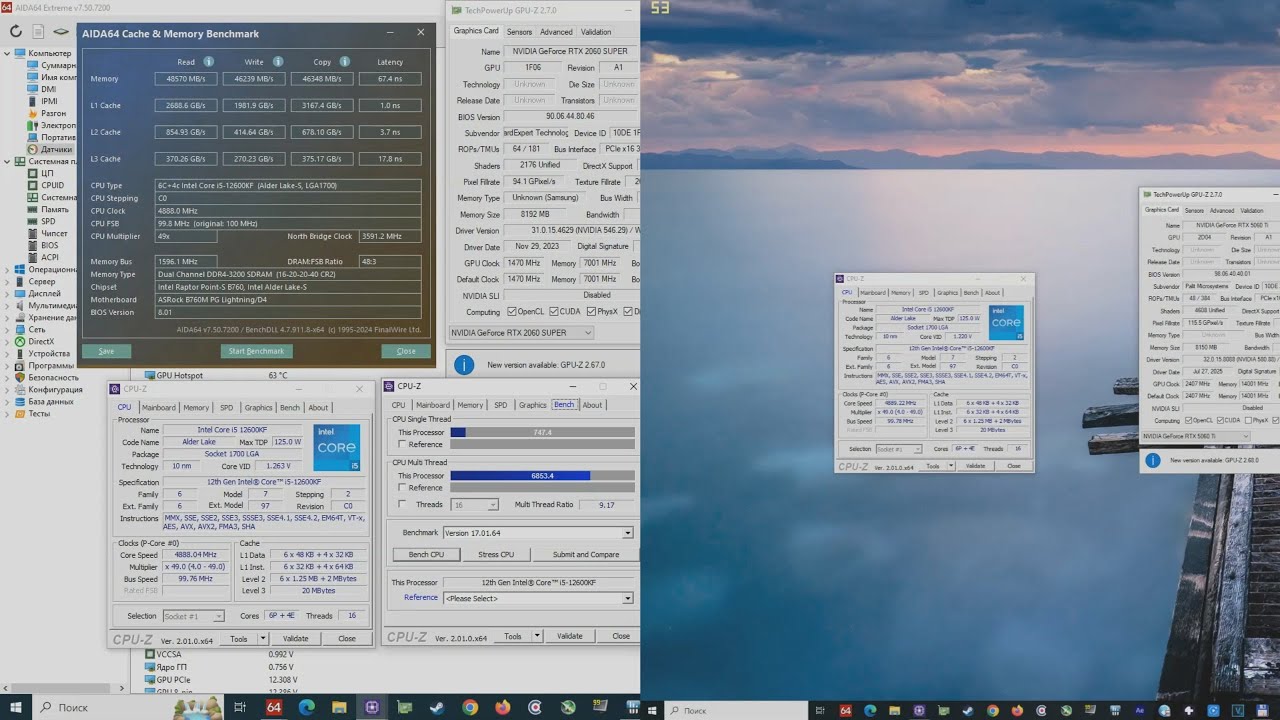Click the AIDA64 toolbar refresh icon
This screenshot has width=1280, height=720.
pos(15,31)
